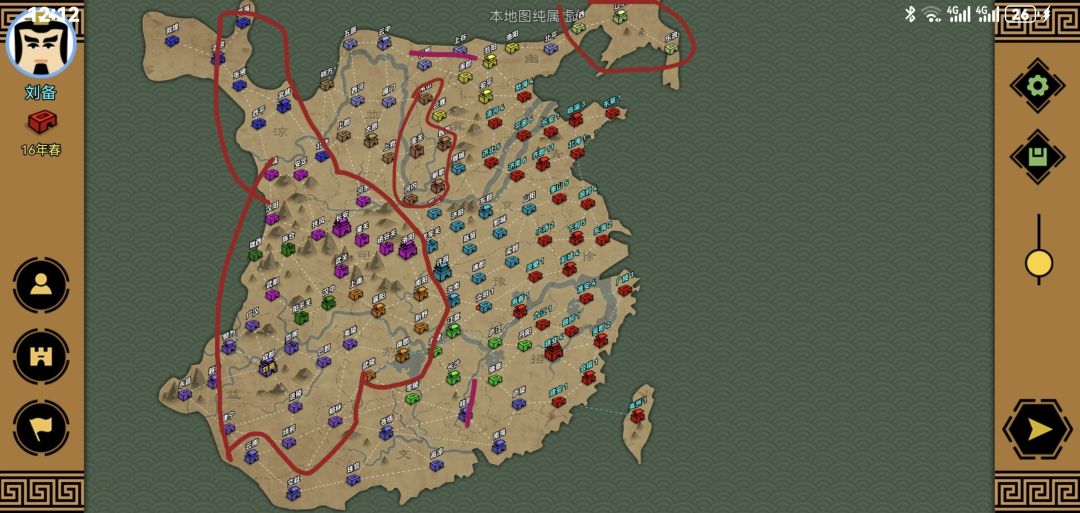Select 许昌 large blue city
The height and width of the screenshot is (513, 1080).
coord(442,271)
